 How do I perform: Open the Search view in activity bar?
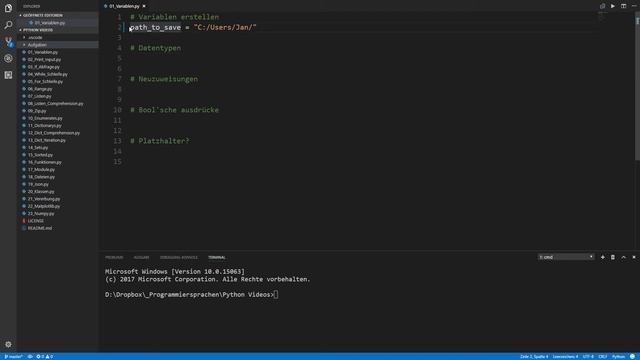tap(8, 25)
